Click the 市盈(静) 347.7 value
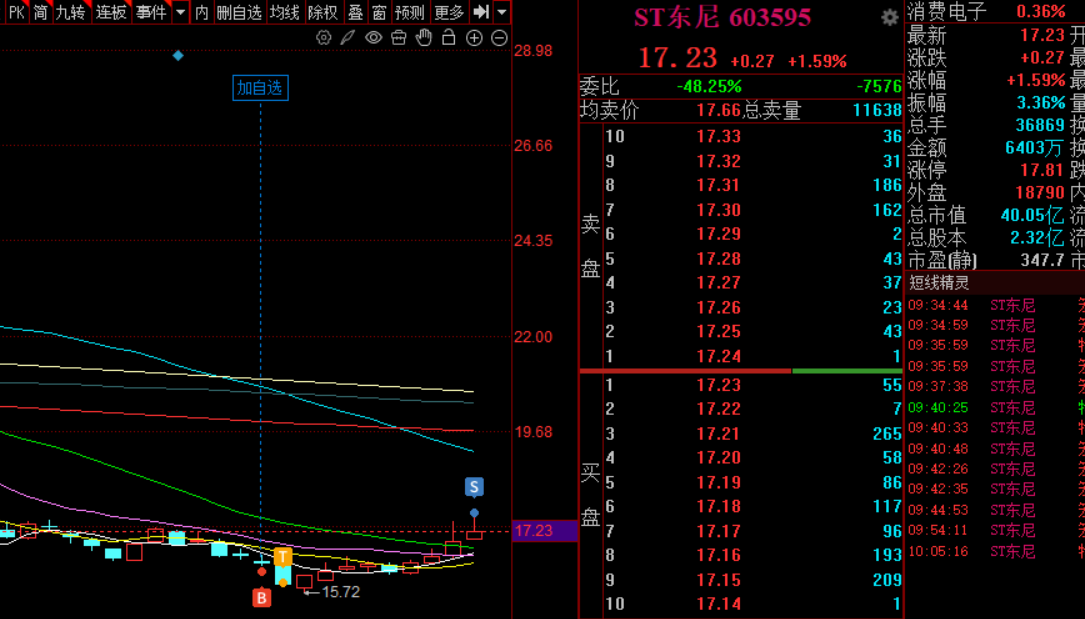The height and width of the screenshot is (619, 1085). tap(1042, 260)
